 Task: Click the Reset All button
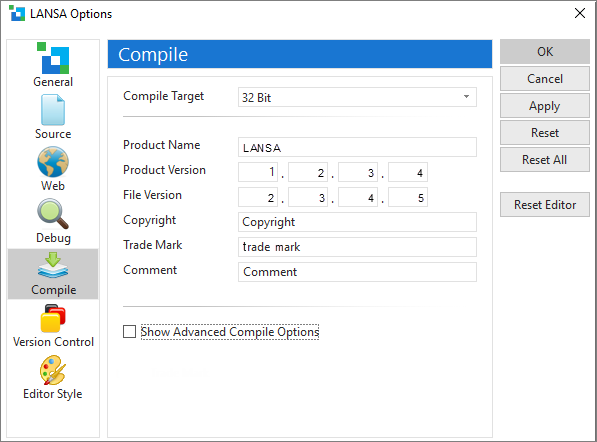(545, 160)
